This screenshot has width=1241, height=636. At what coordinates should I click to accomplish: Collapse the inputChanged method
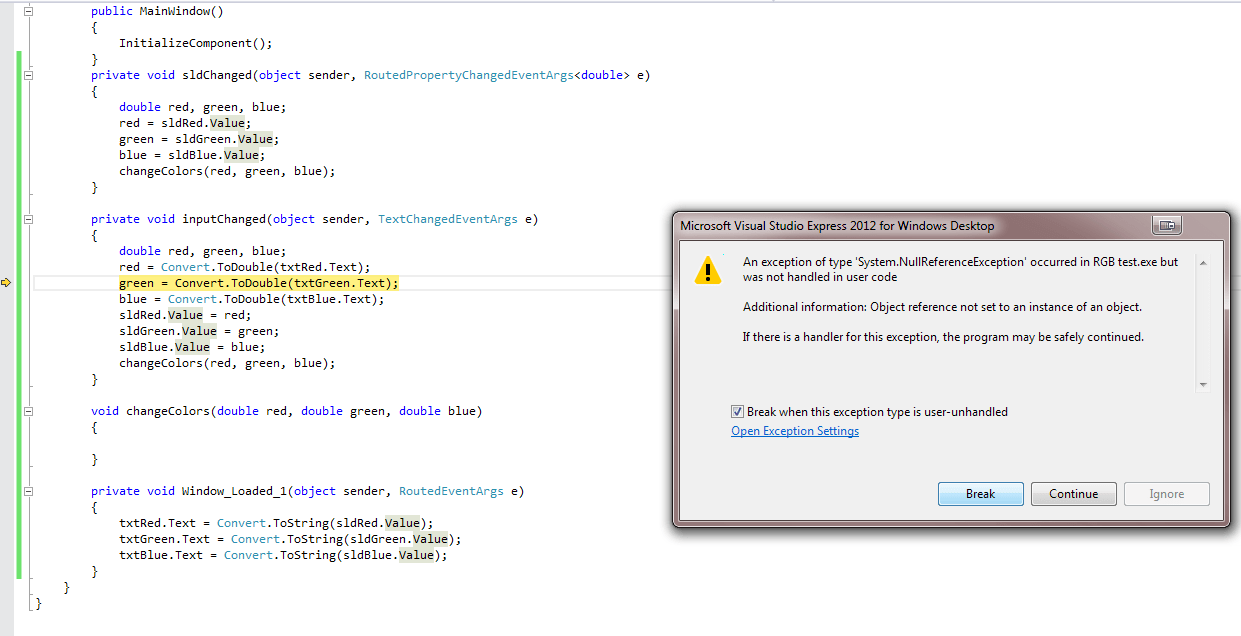[x=28, y=219]
